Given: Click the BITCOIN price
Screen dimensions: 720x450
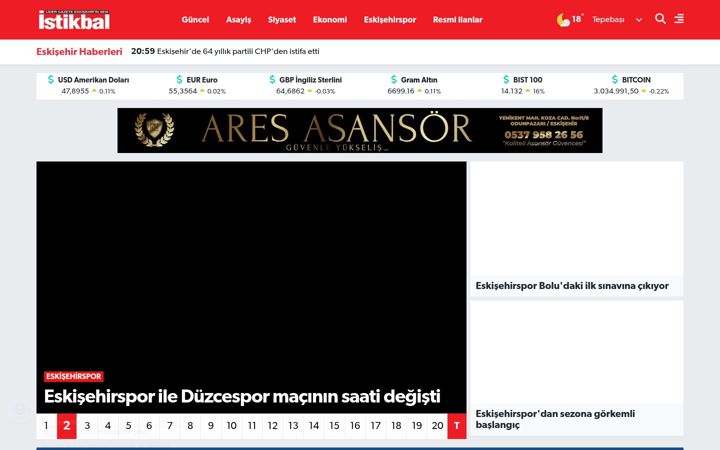Looking at the screenshot, I should coord(631,85).
